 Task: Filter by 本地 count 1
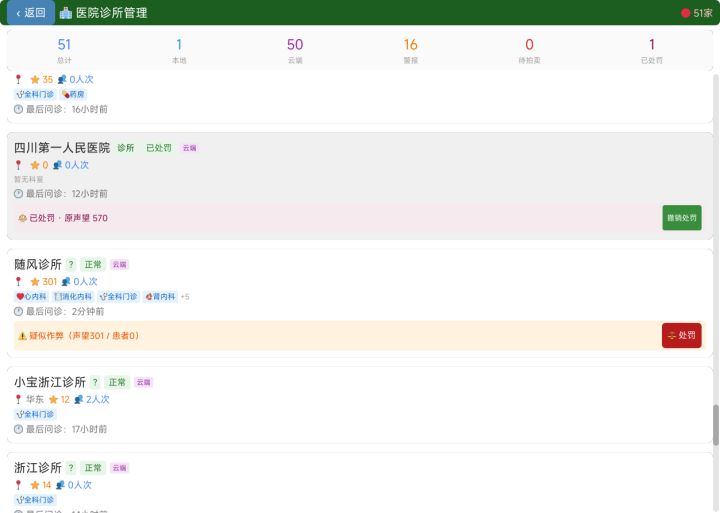point(179,50)
